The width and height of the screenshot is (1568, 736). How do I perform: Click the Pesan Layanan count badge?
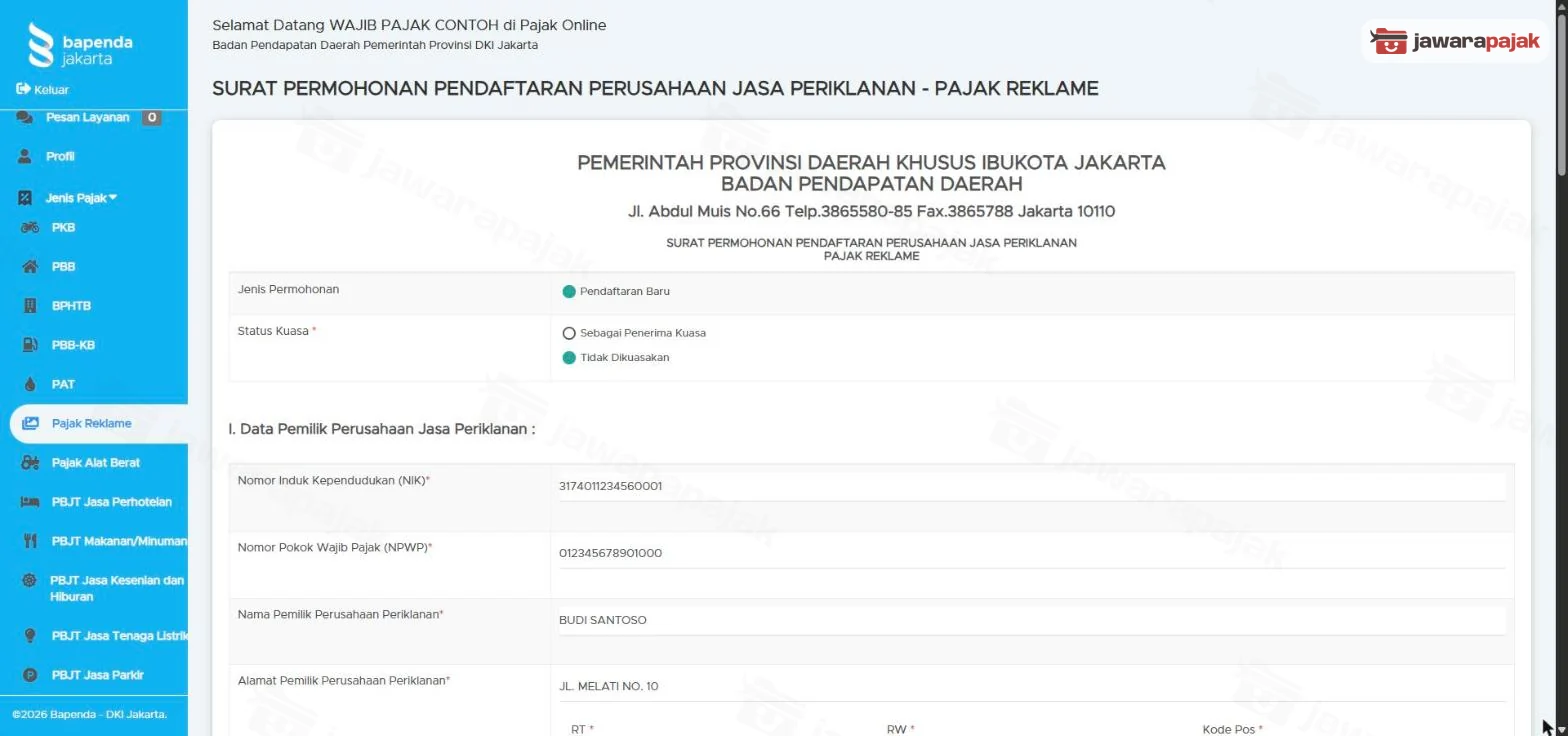point(151,117)
